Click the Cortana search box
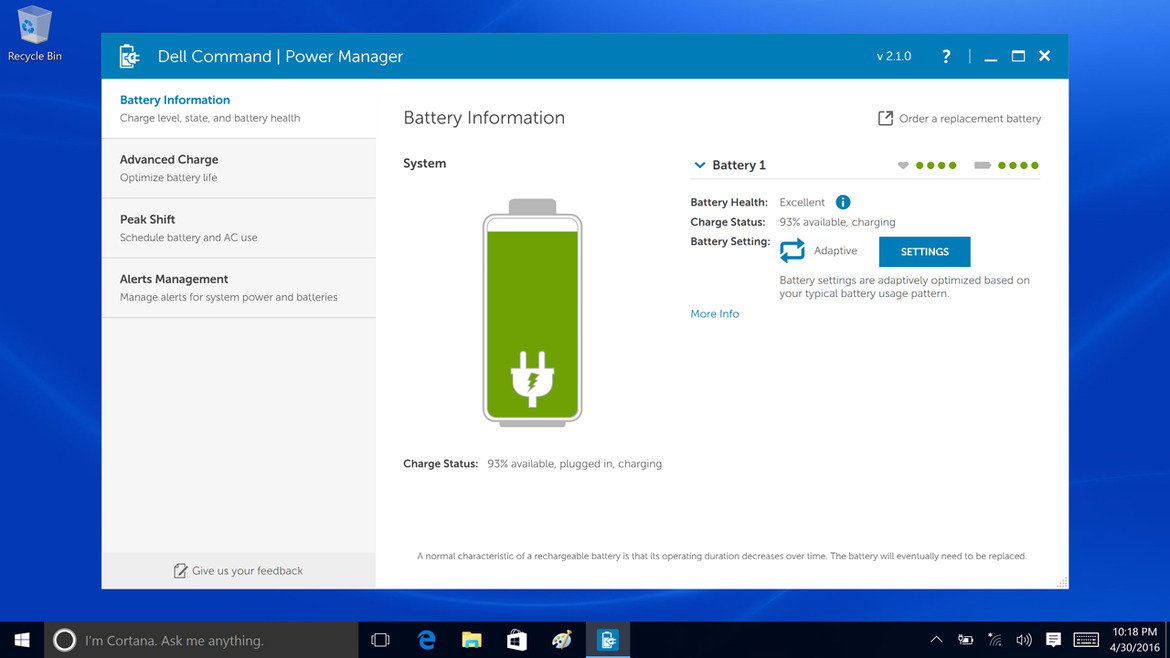 click(x=201, y=640)
